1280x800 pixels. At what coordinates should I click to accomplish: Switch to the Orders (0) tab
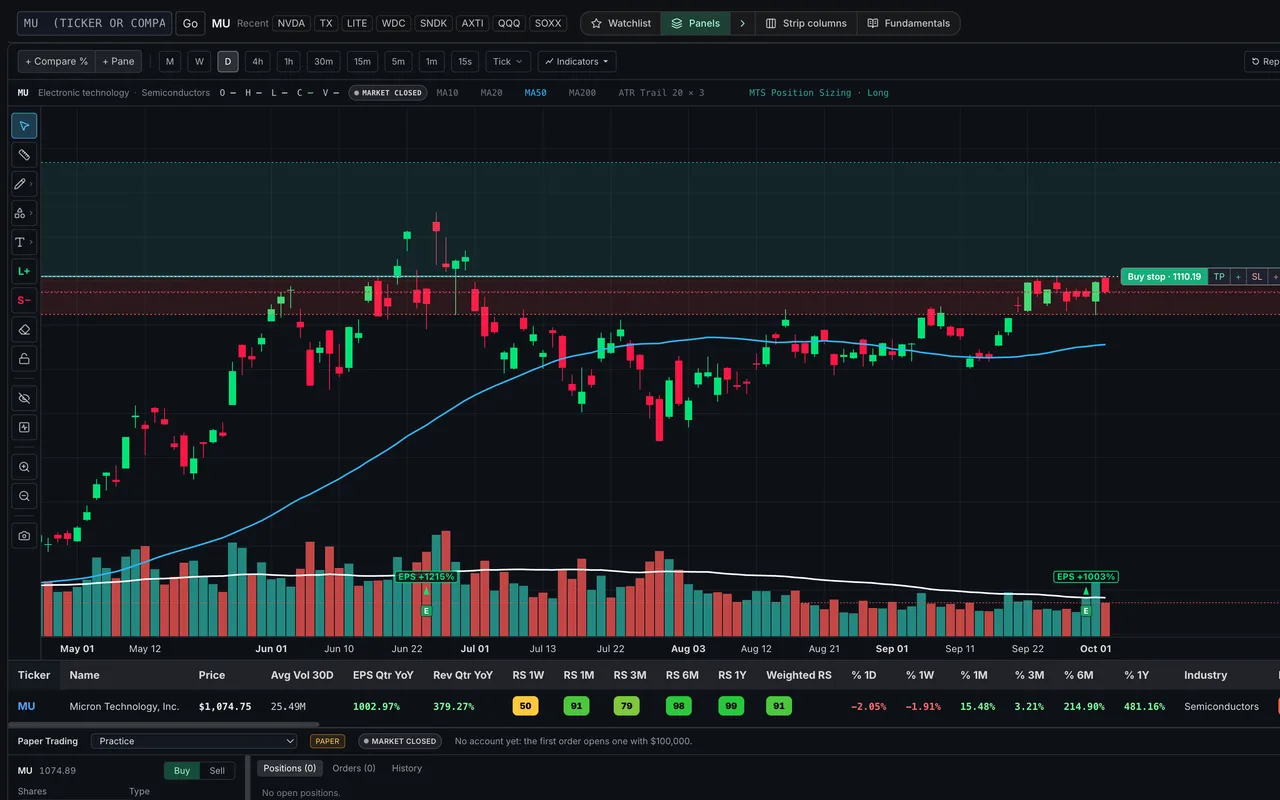click(x=354, y=768)
